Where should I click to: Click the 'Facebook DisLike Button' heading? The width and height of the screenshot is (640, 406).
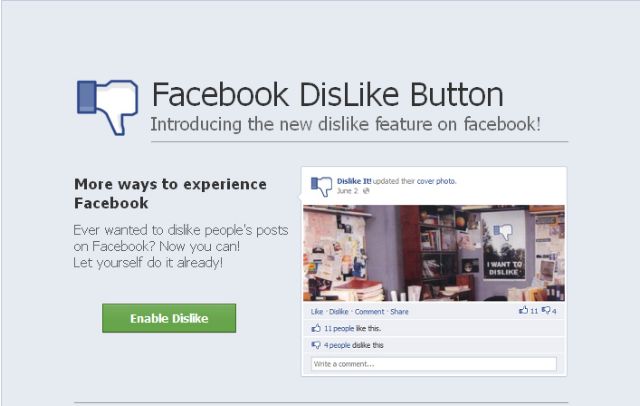(x=328, y=94)
